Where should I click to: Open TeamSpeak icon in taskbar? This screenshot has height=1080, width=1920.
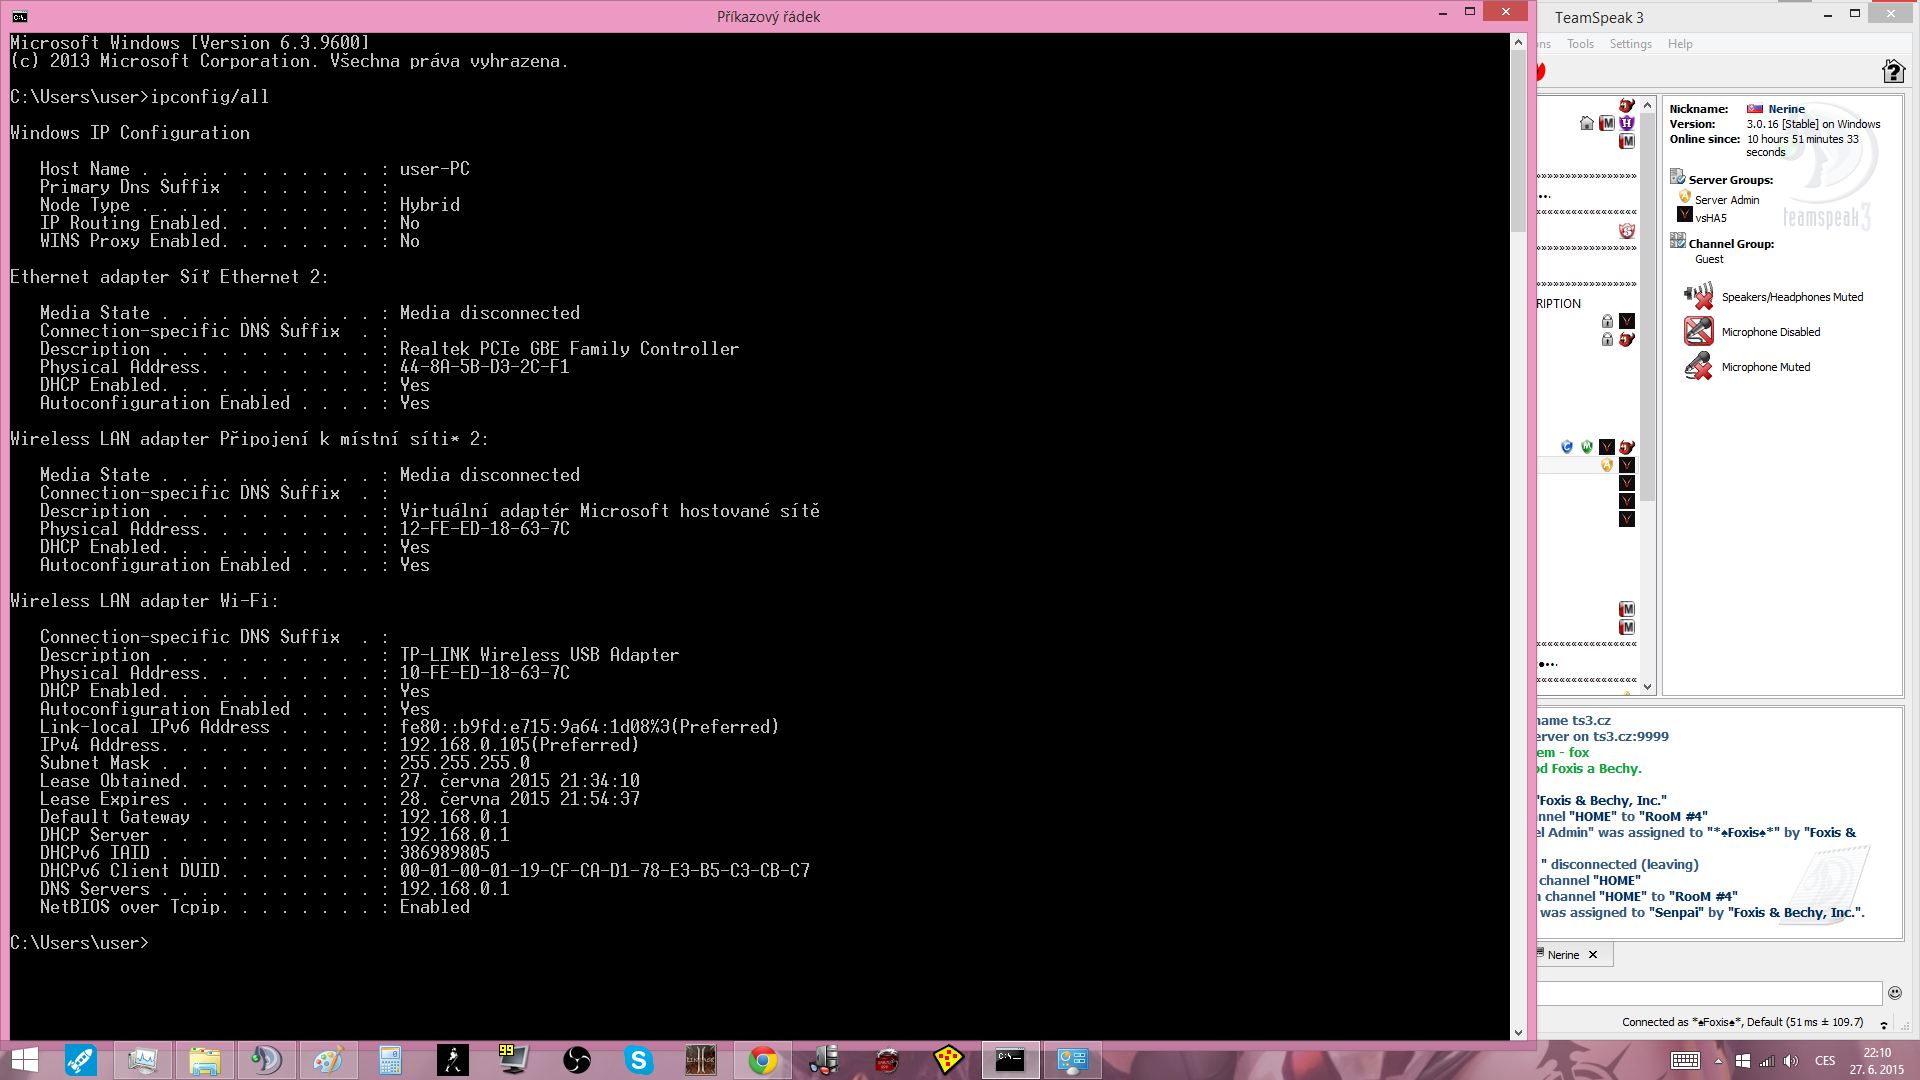[266, 1060]
